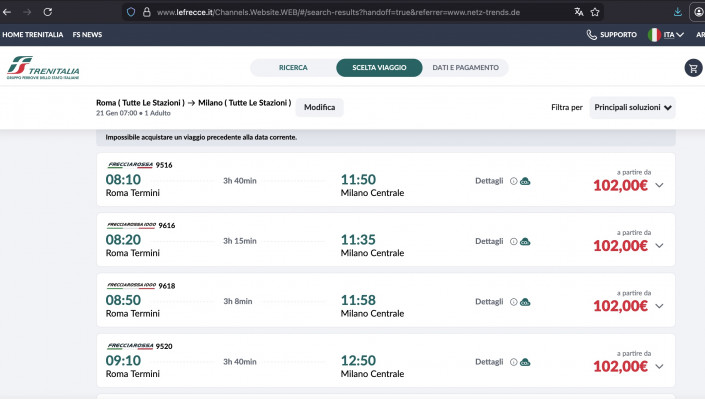The height and width of the screenshot is (400, 705).
Task: Click the Trenitalia logo
Action: (43, 68)
